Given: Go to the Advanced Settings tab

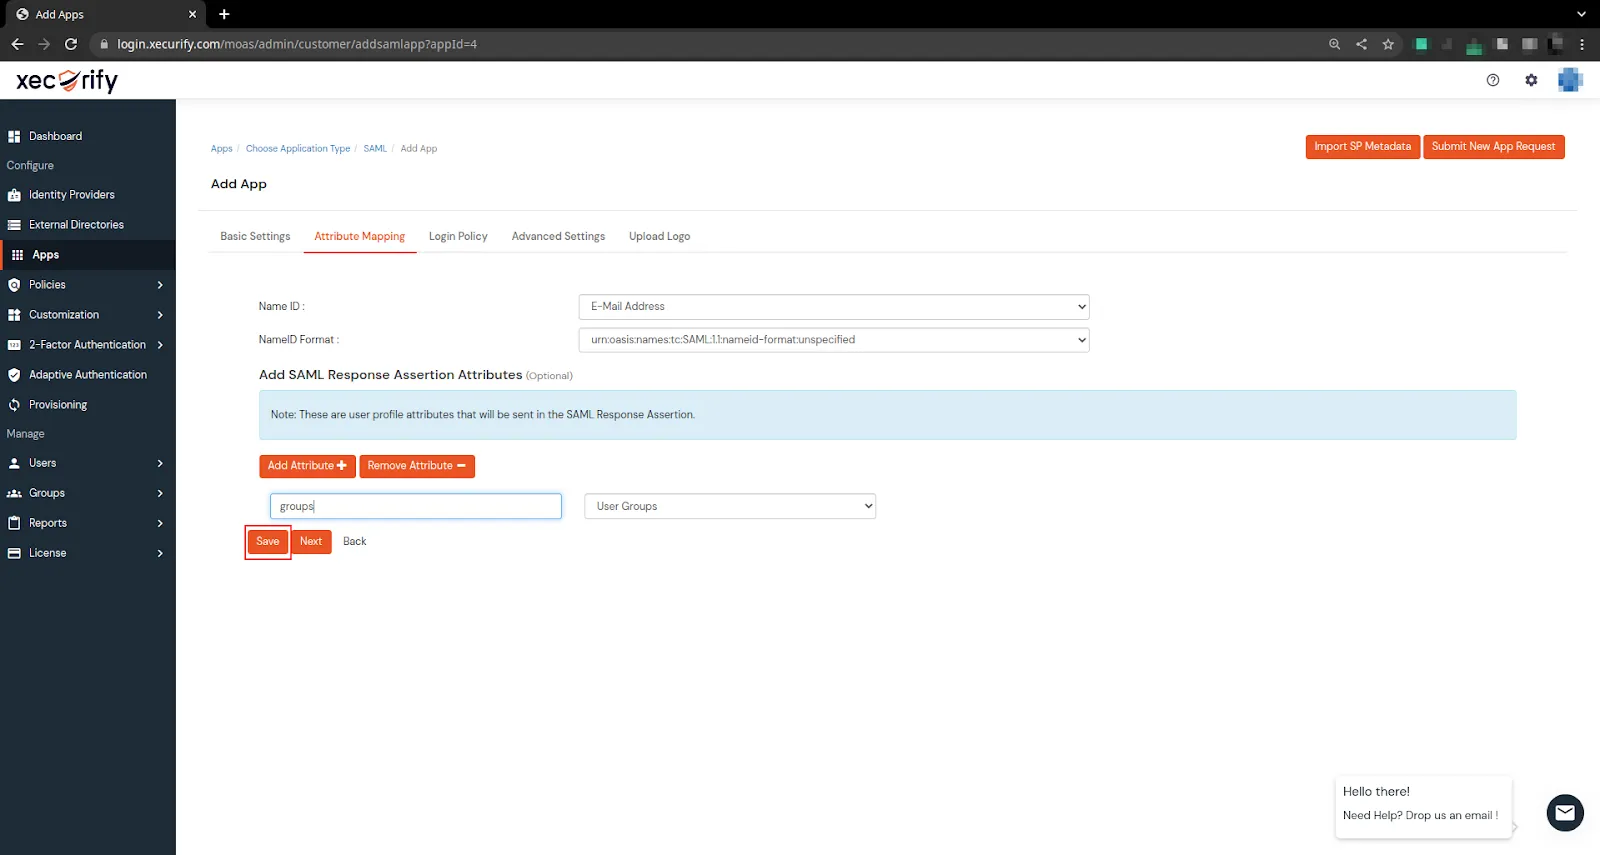Looking at the screenshot, I should click(x=558, y=237).
